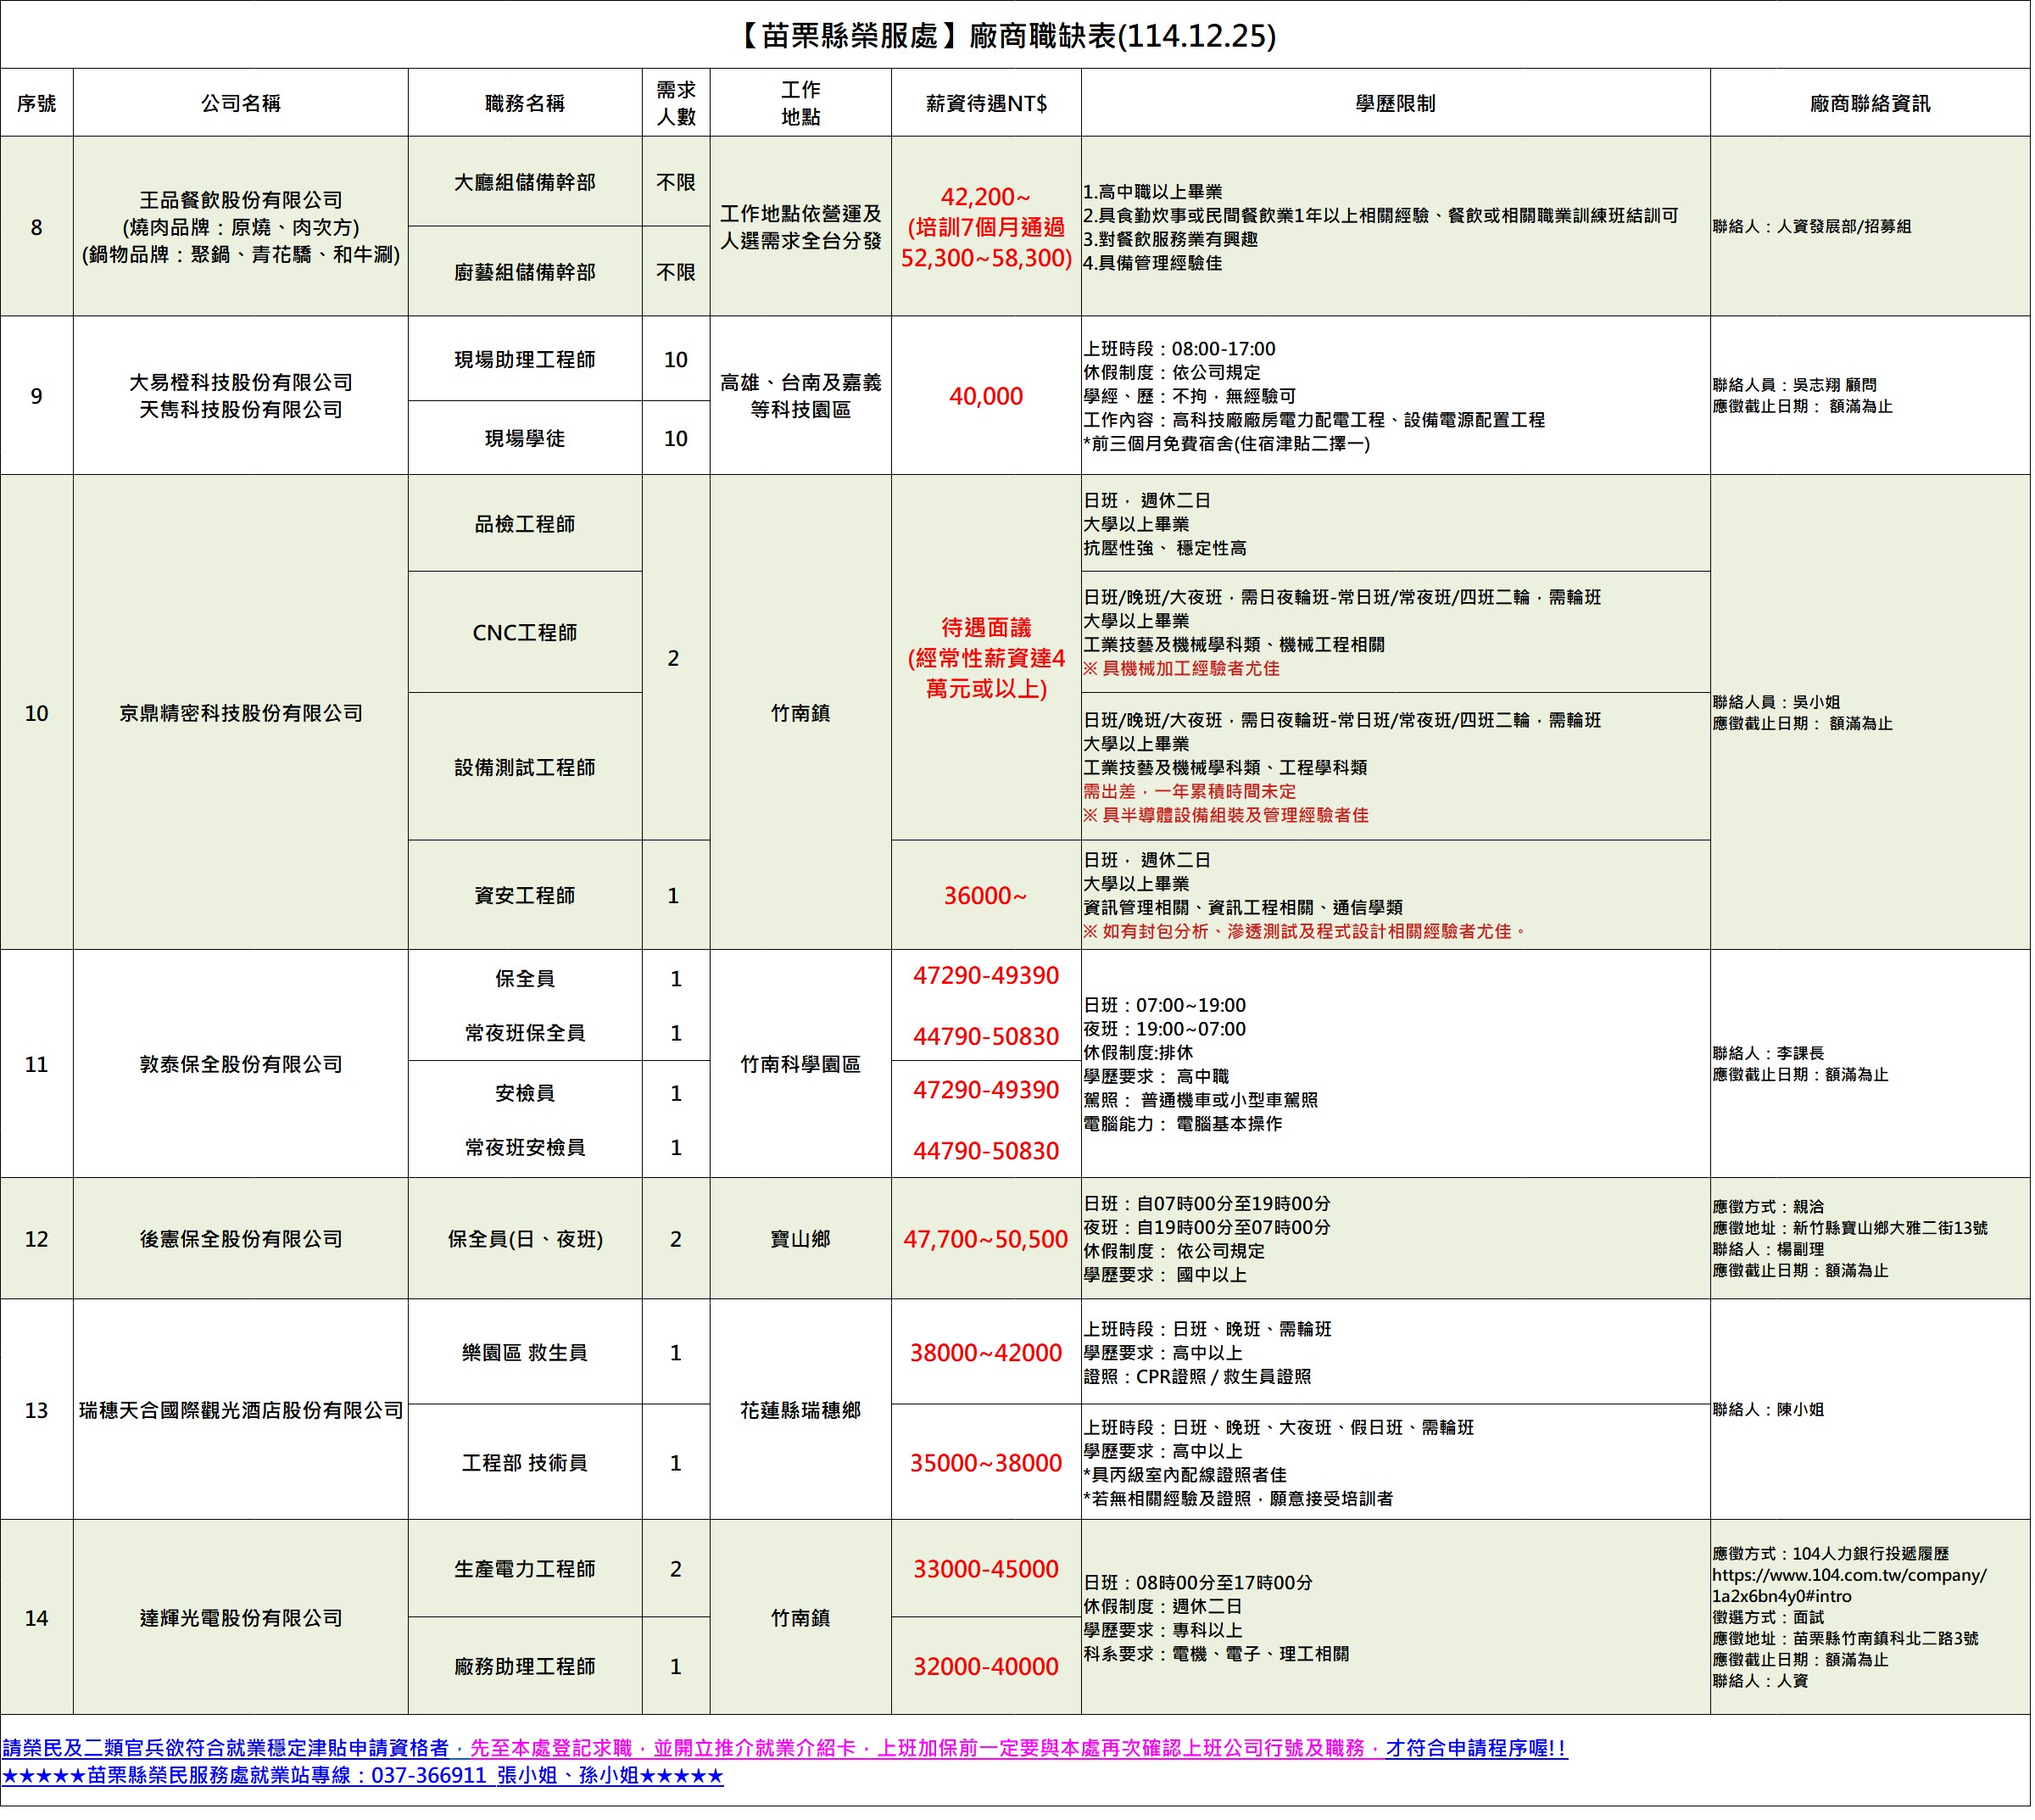Click the 公司名稱 column header
The height and width of the screenshot is (1820, 2035).
tap(240, 103)
